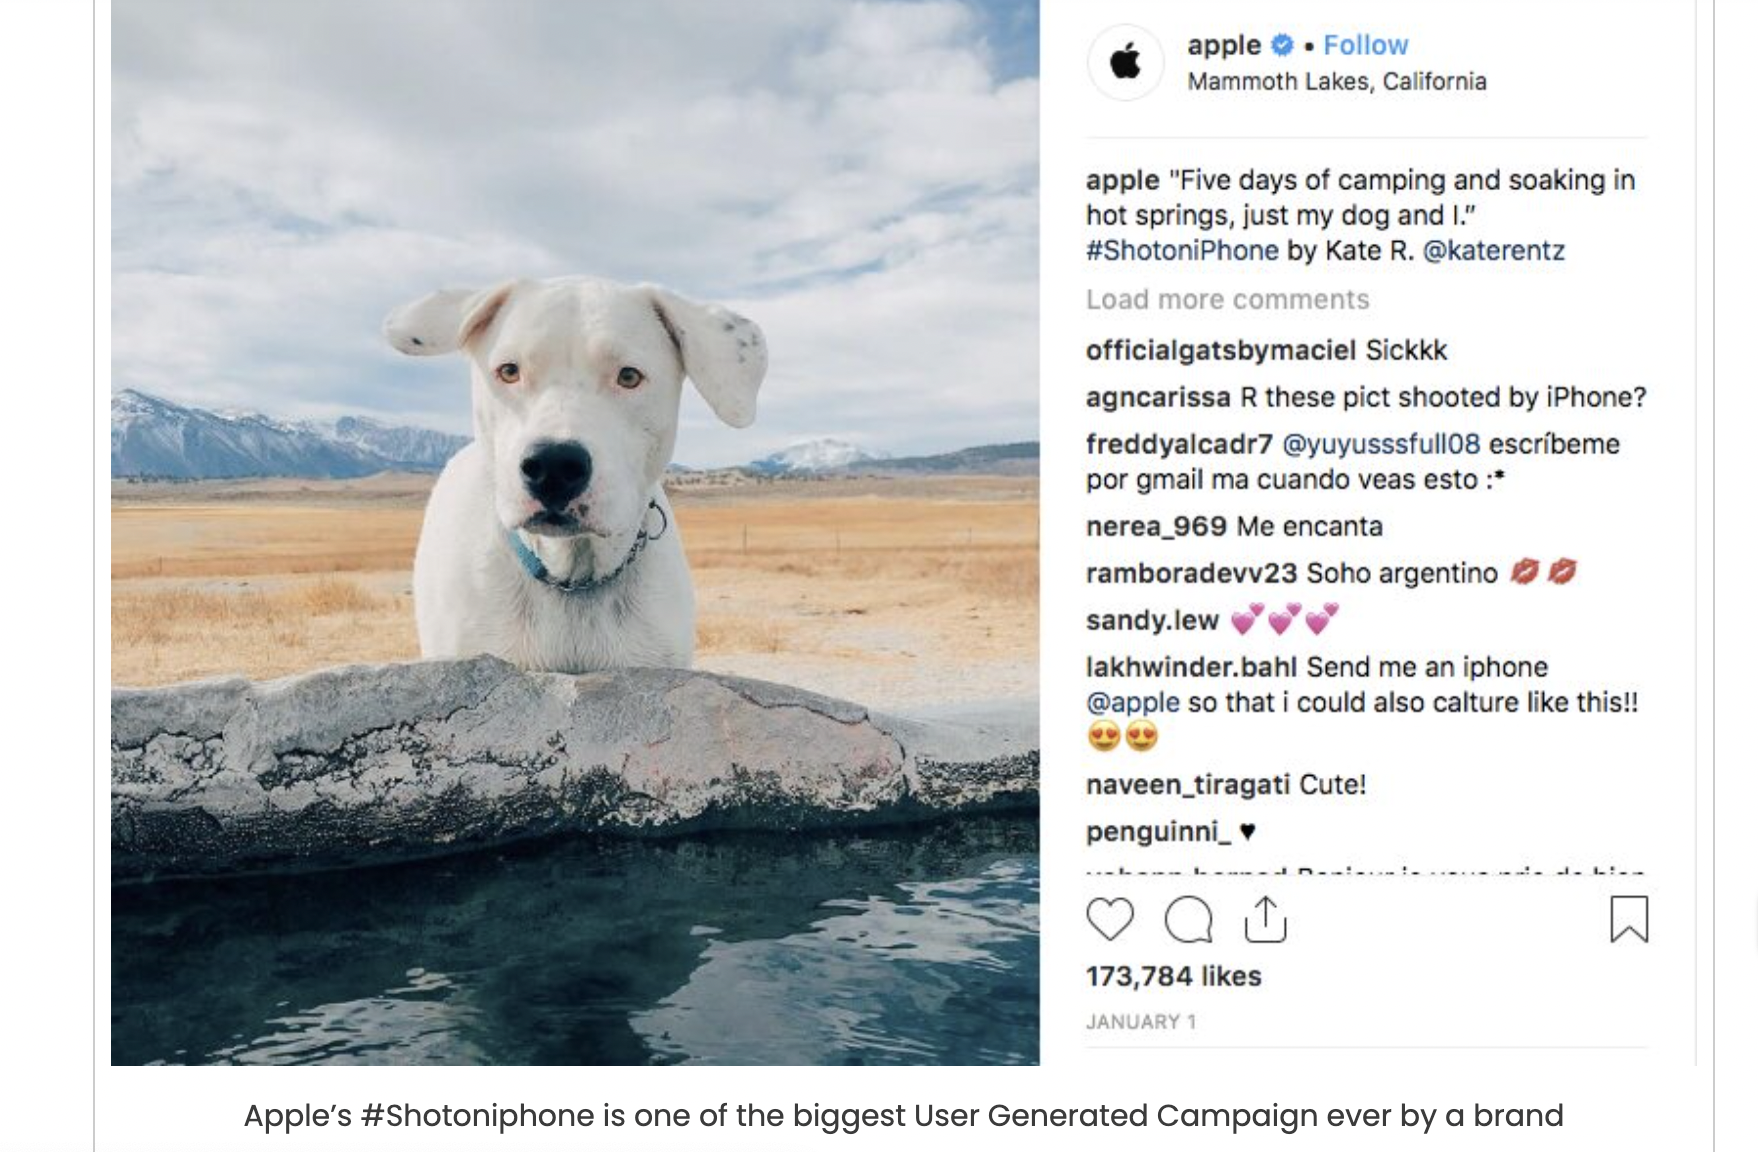Screen dimensions: 1758x1152
Task: Click the blue verified badge next to apple
Action: tap(1282, 45)
